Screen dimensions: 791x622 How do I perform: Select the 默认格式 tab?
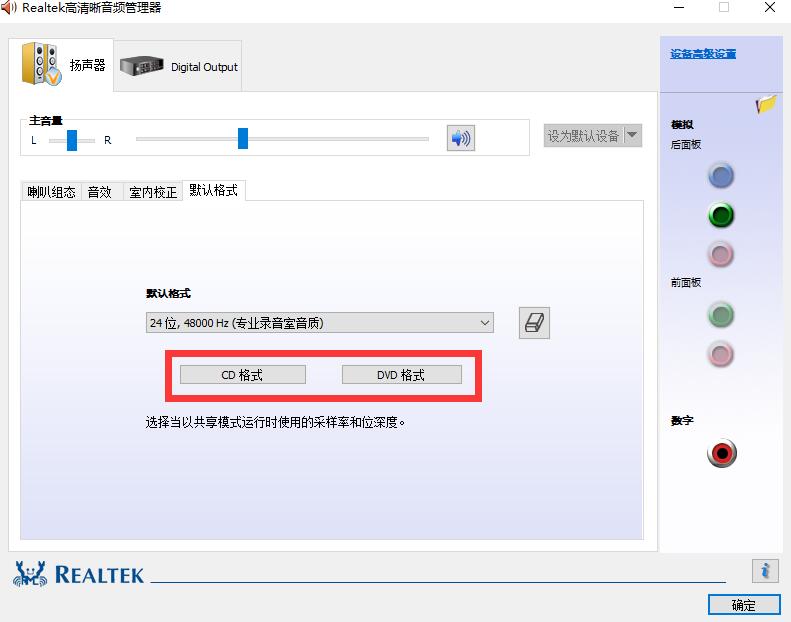(214, 190)
